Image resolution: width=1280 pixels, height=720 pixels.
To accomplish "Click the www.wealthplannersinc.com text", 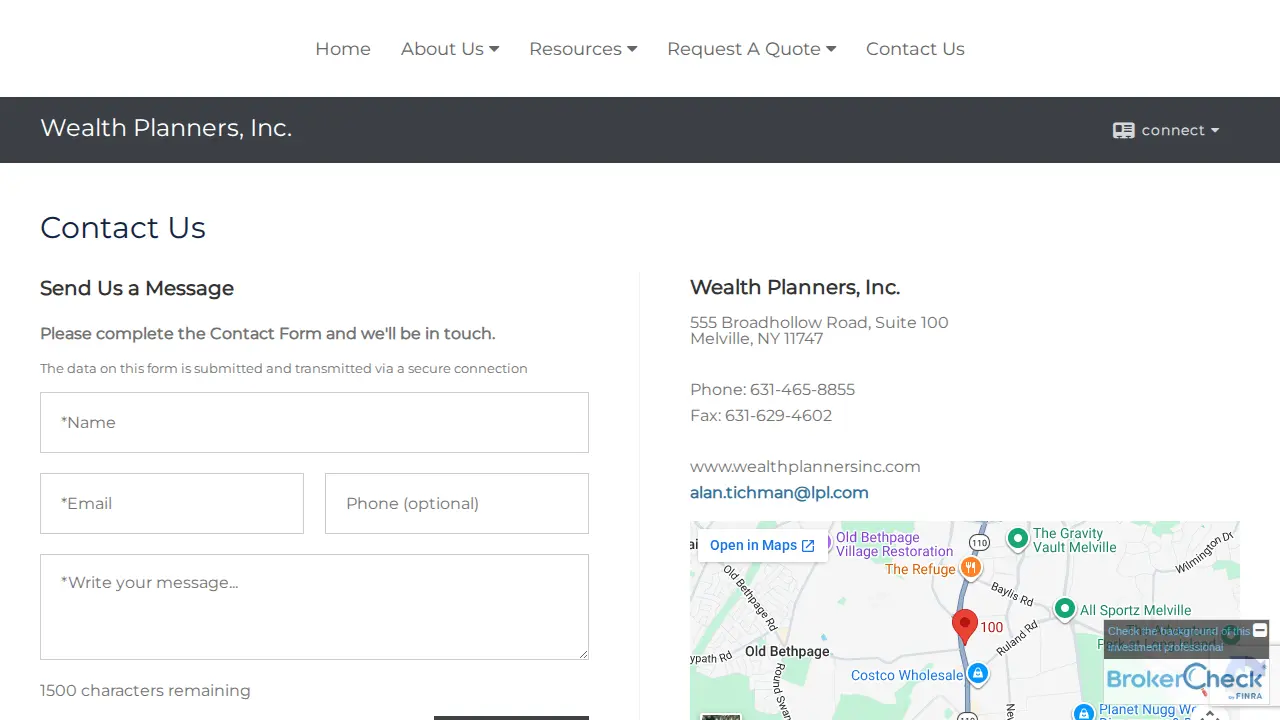I will pos(805,466).
